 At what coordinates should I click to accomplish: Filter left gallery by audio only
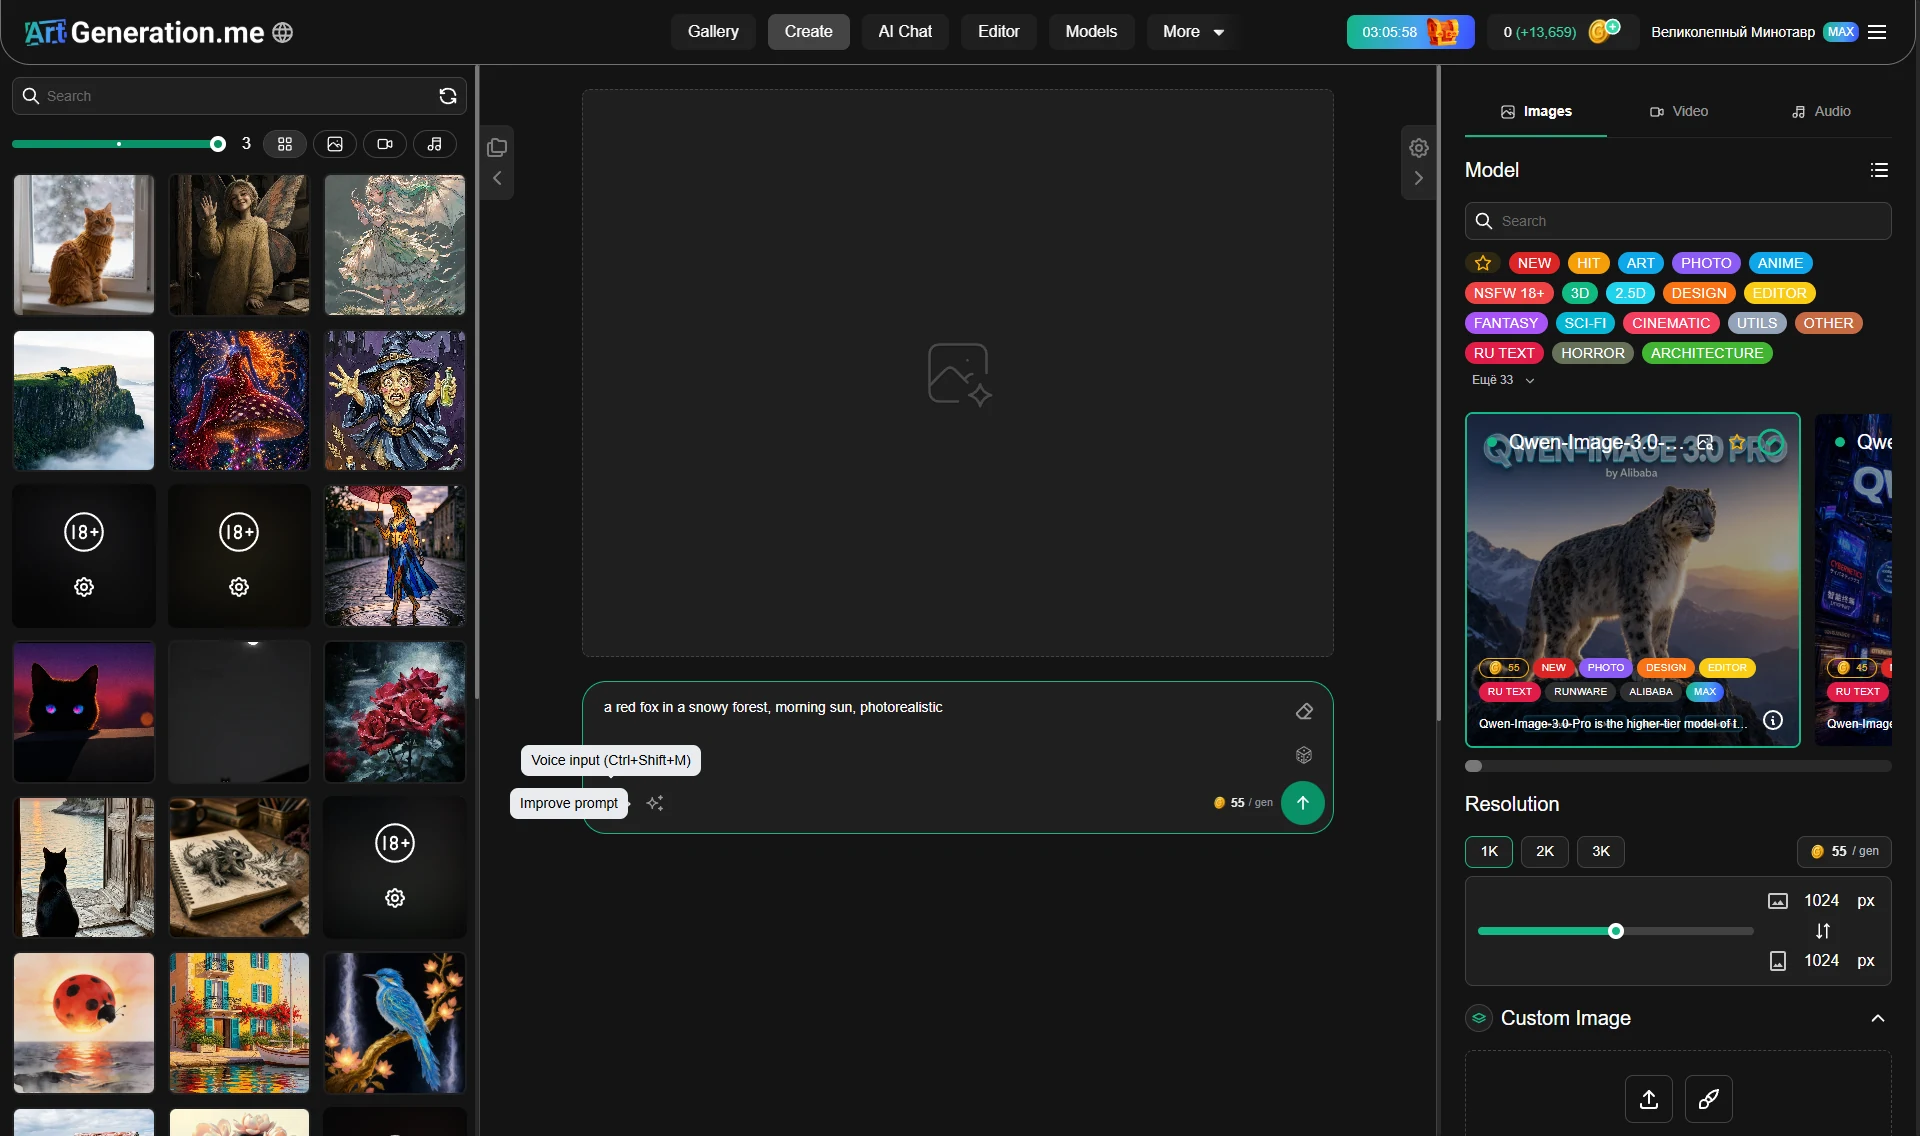pyautogui.click(x=435, y=144)
